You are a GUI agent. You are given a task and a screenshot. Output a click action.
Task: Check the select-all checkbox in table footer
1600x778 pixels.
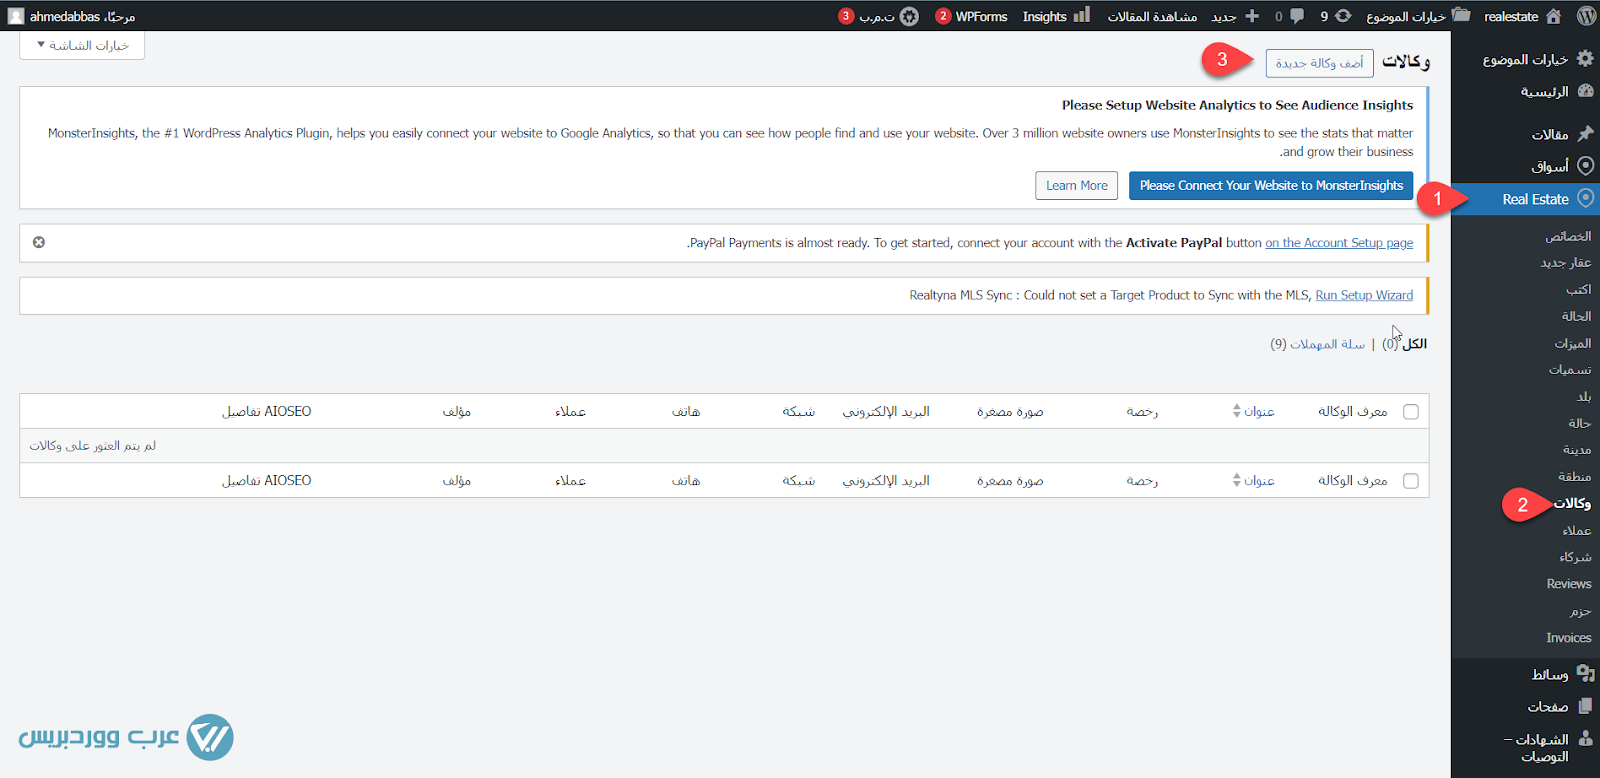[1411, 481]
